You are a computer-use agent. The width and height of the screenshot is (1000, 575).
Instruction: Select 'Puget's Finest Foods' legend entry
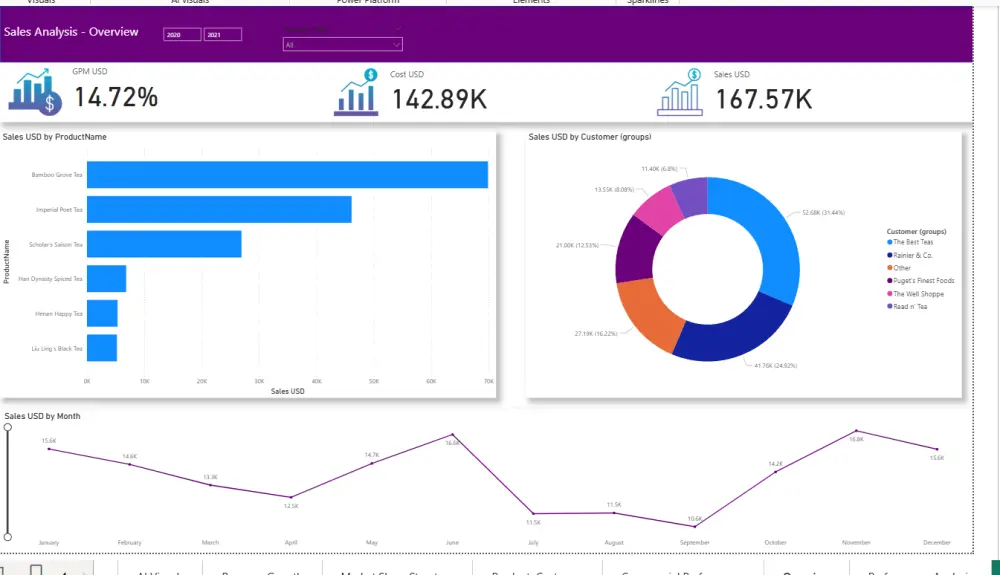(x=921, y=280)
